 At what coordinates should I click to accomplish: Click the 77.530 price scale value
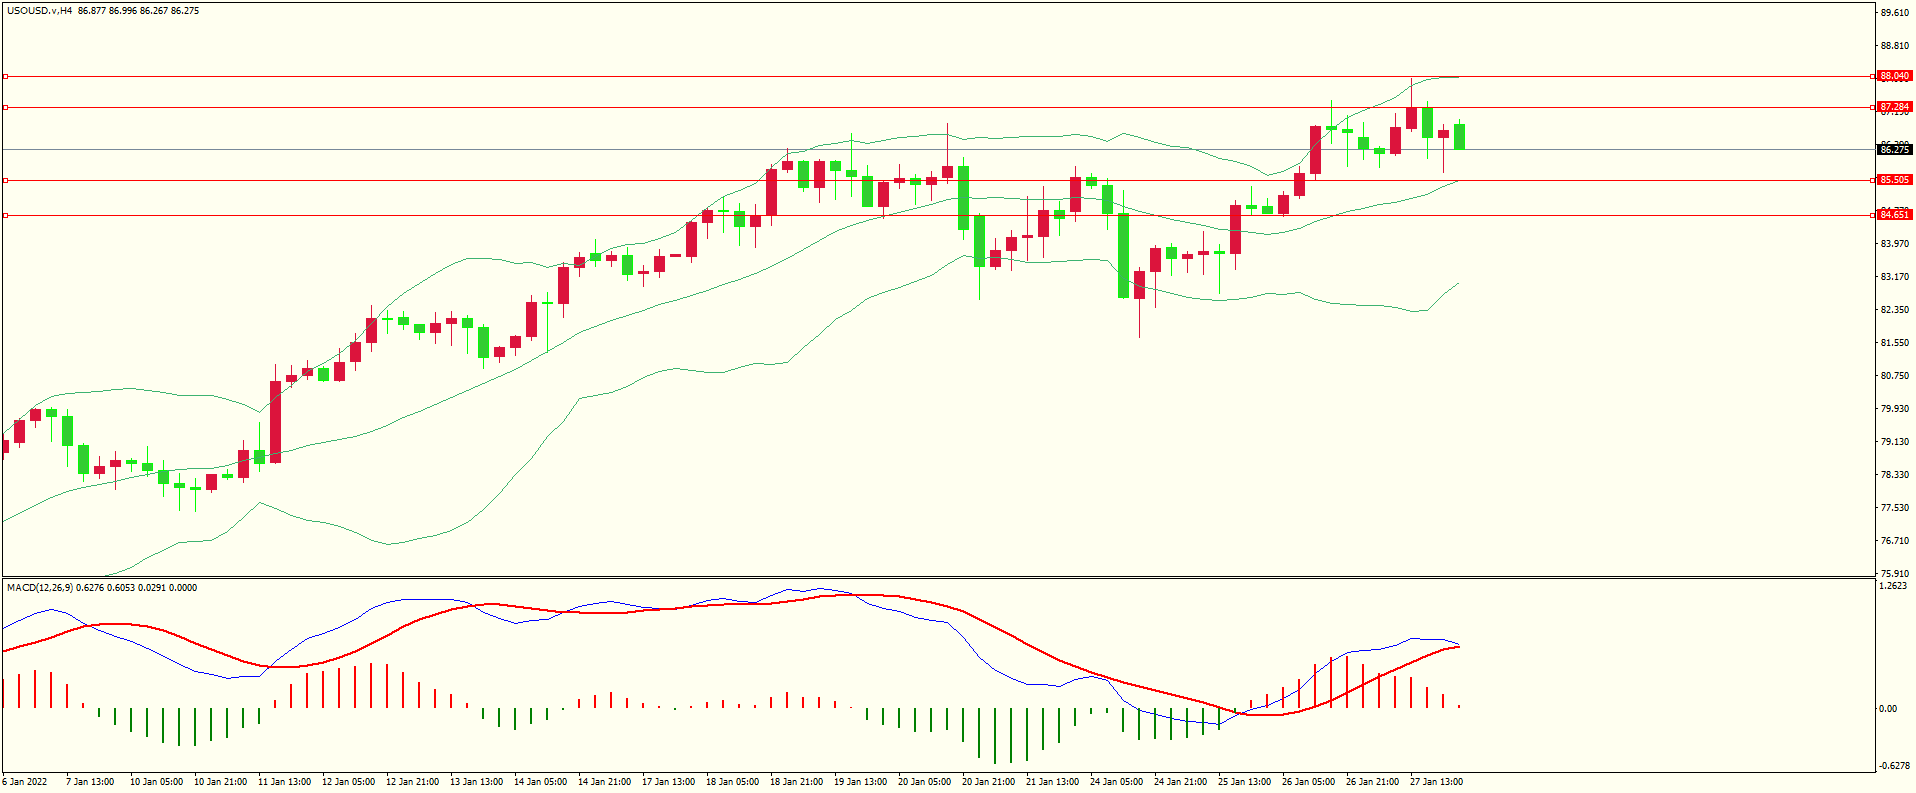click(x=1895, y=508)
